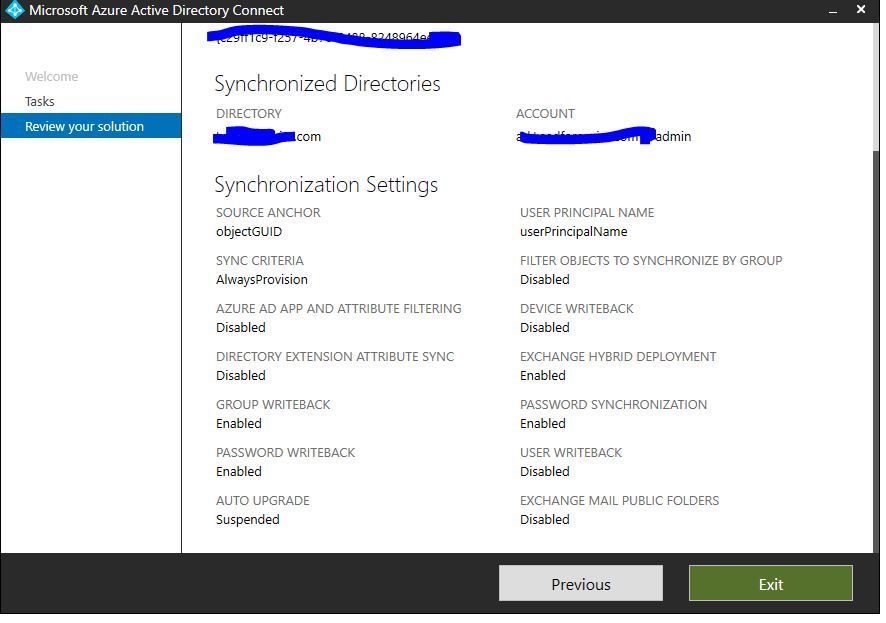Click Enabled under Password Writeback

point(238,472)
